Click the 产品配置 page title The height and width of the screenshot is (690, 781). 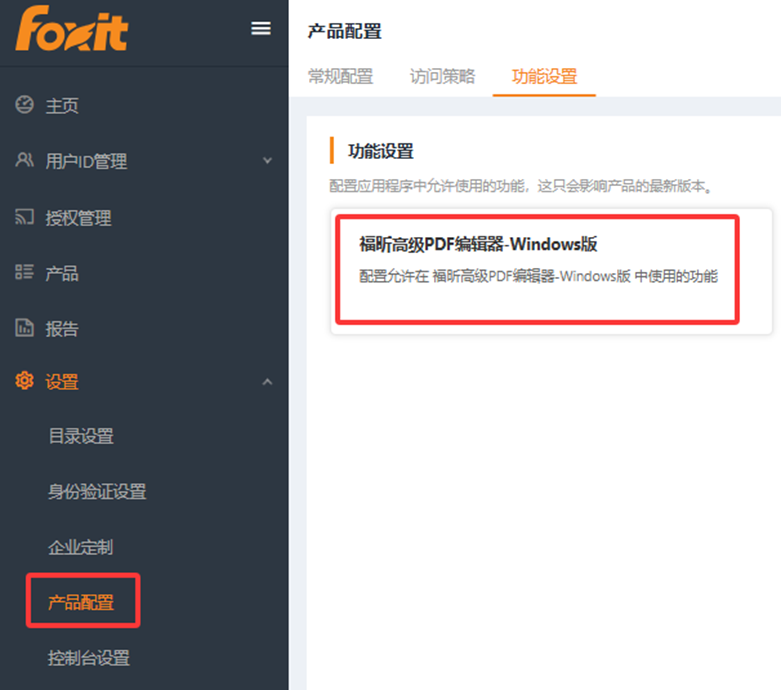click(345, 31)
